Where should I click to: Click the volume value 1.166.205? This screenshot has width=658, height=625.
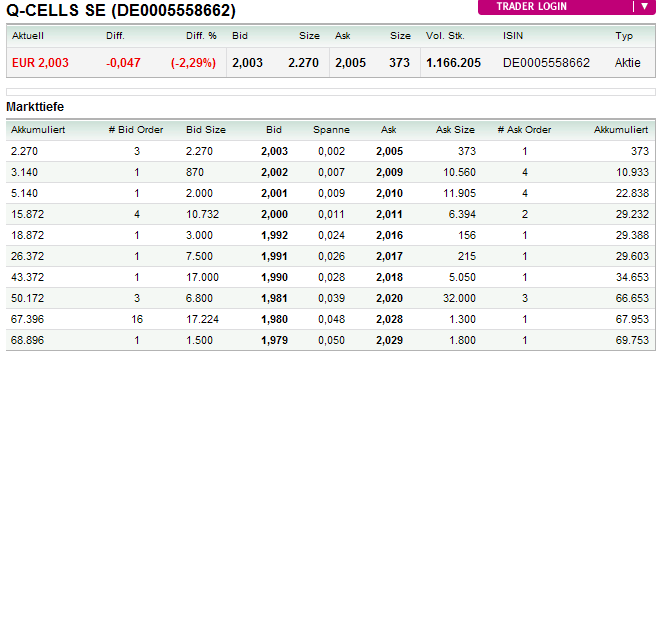(453, 63)
